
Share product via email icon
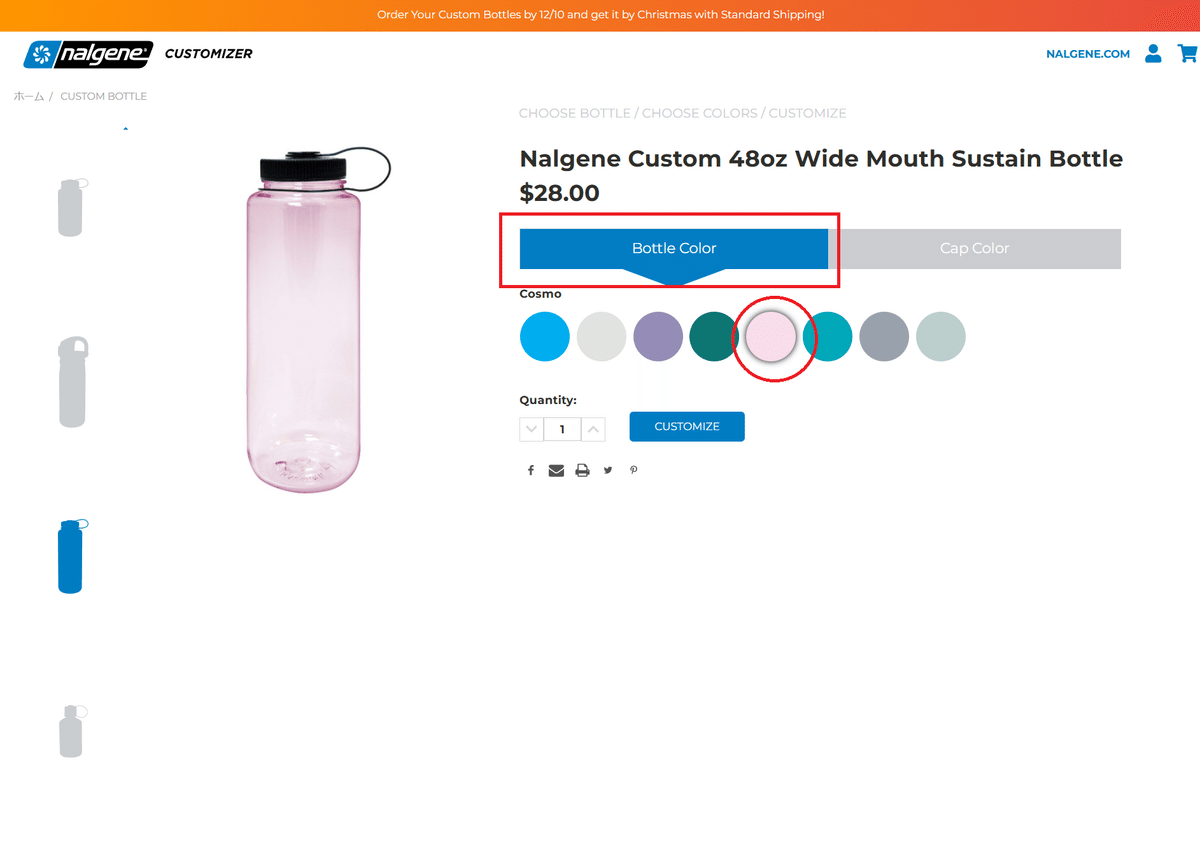(x=556, y=470)
